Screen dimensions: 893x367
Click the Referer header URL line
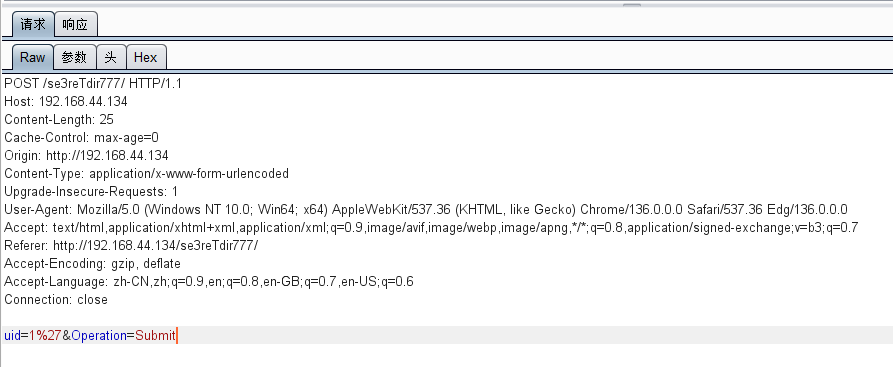pos(131,246)
